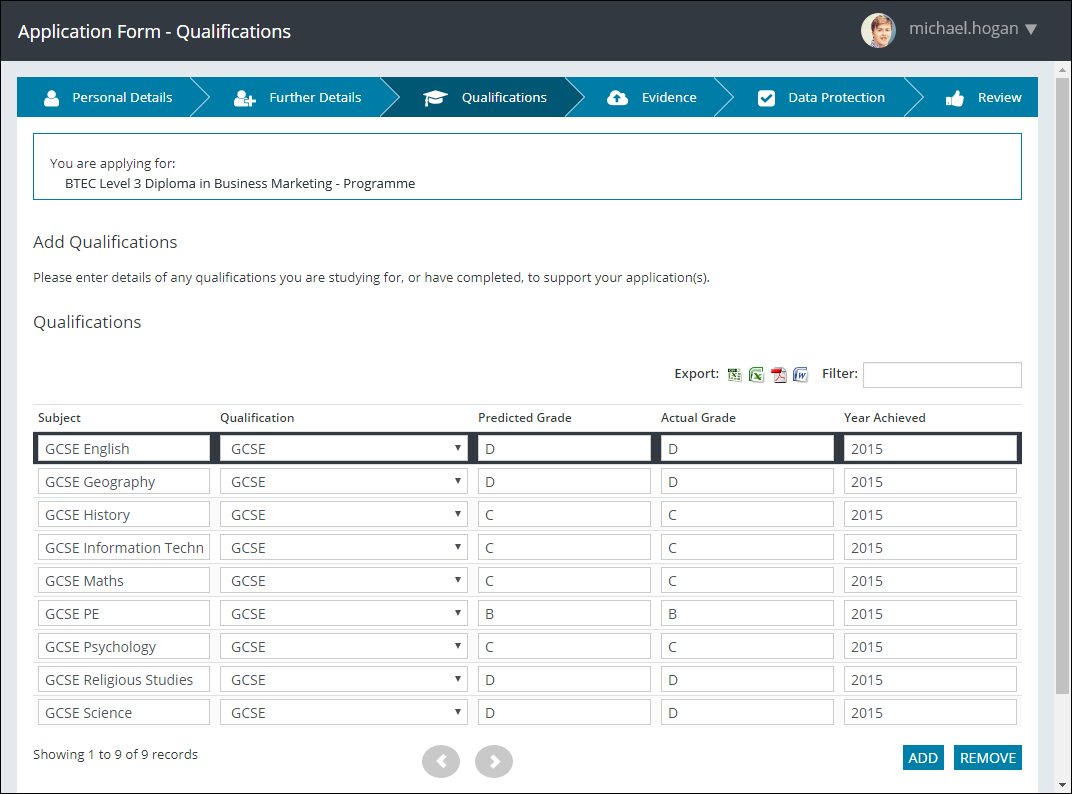This screenshot has width=1072, height=794.
Task: Export qualifications to Word document
Action: tap(800, 375)
